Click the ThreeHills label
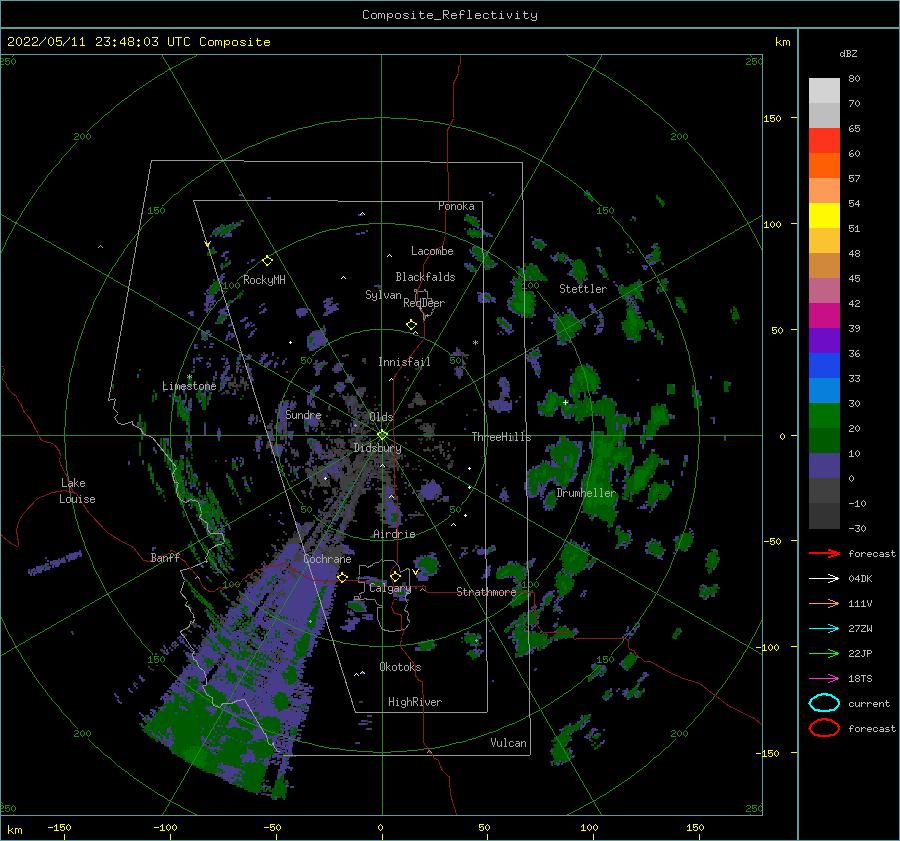Image resolution: width=900 pixels, height=841 pixels. pyautogui.click(x=501, y=437)
